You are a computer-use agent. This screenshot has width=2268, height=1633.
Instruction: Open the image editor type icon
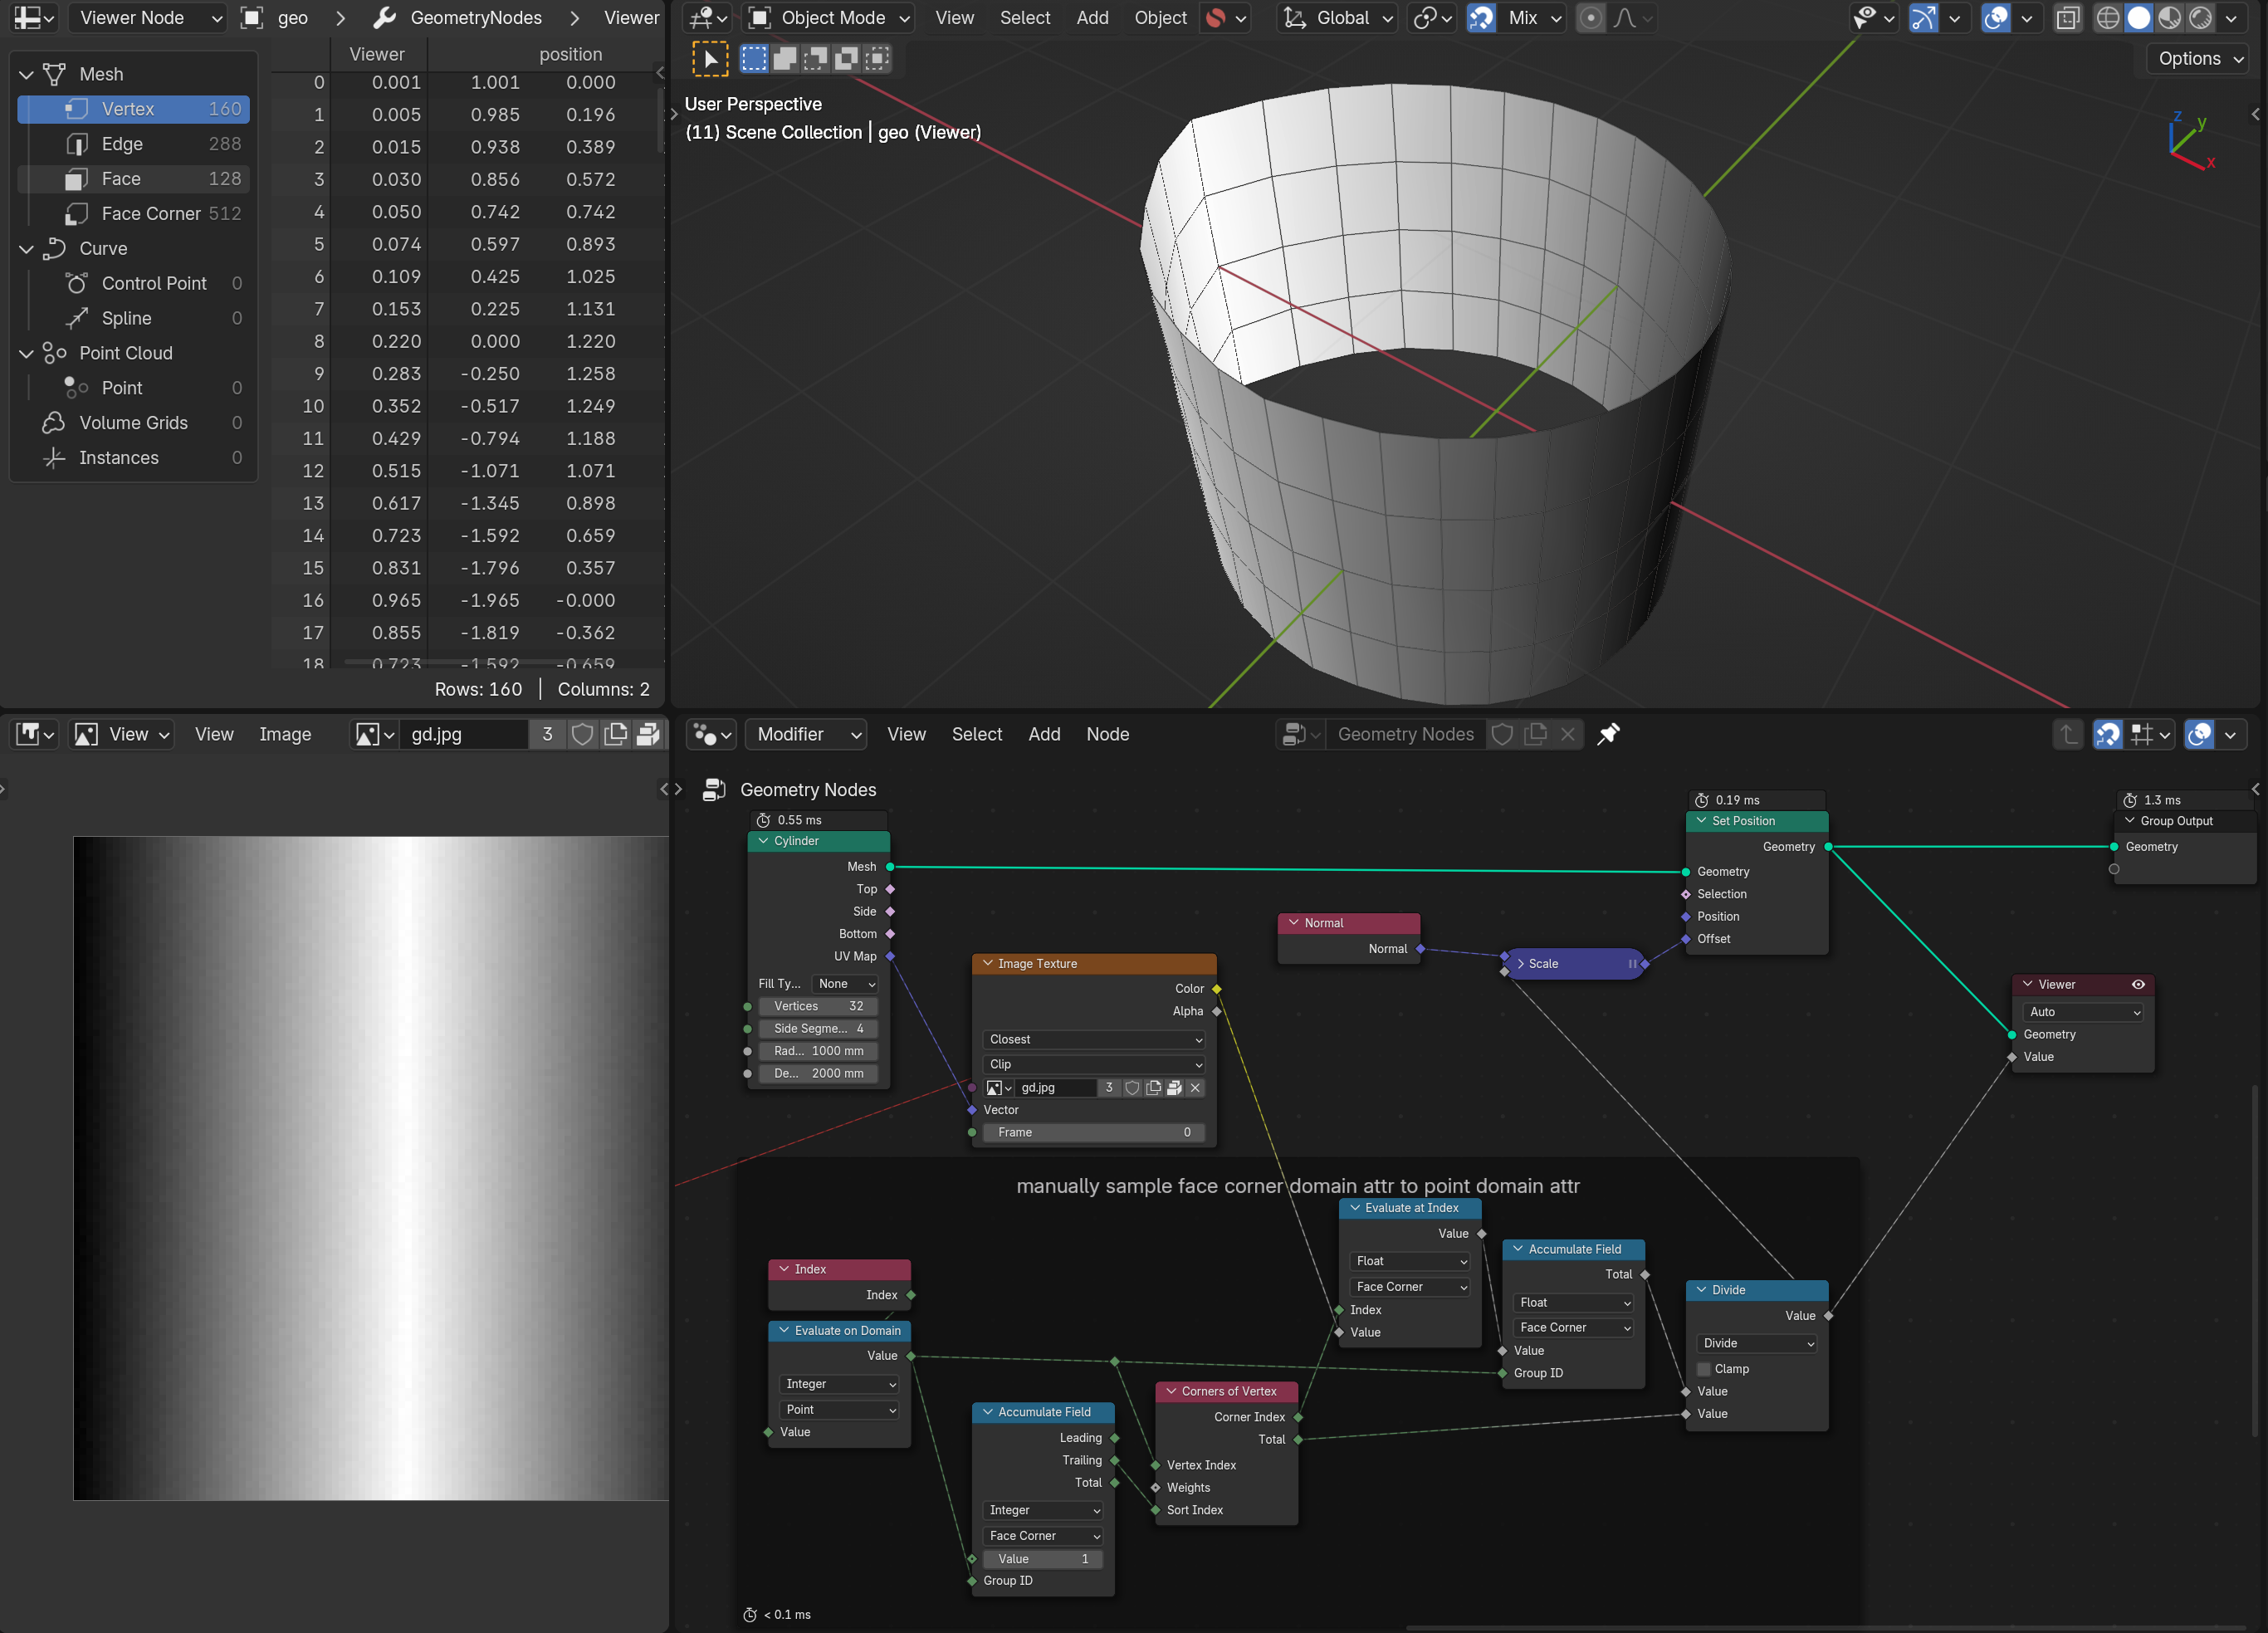point(36,734)
